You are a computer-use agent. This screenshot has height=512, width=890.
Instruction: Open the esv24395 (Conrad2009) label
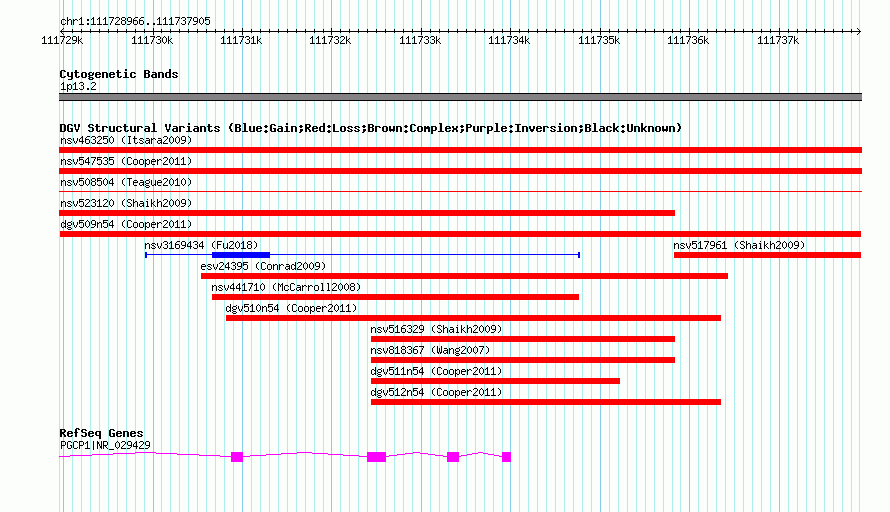[263, 266]
